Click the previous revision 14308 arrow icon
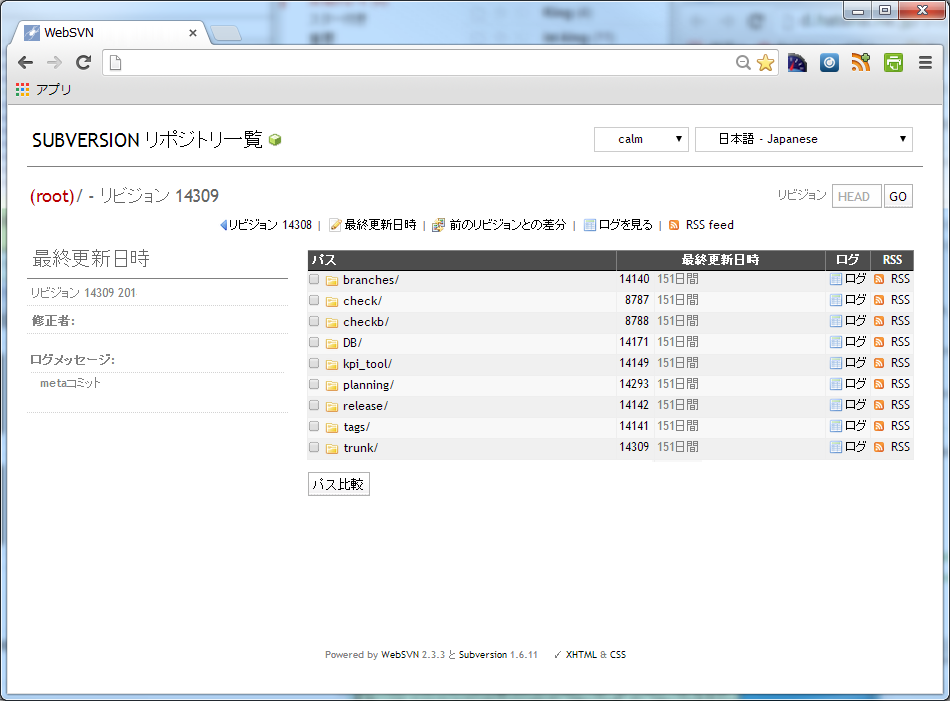950x701 pixels. tap(224, 225)
